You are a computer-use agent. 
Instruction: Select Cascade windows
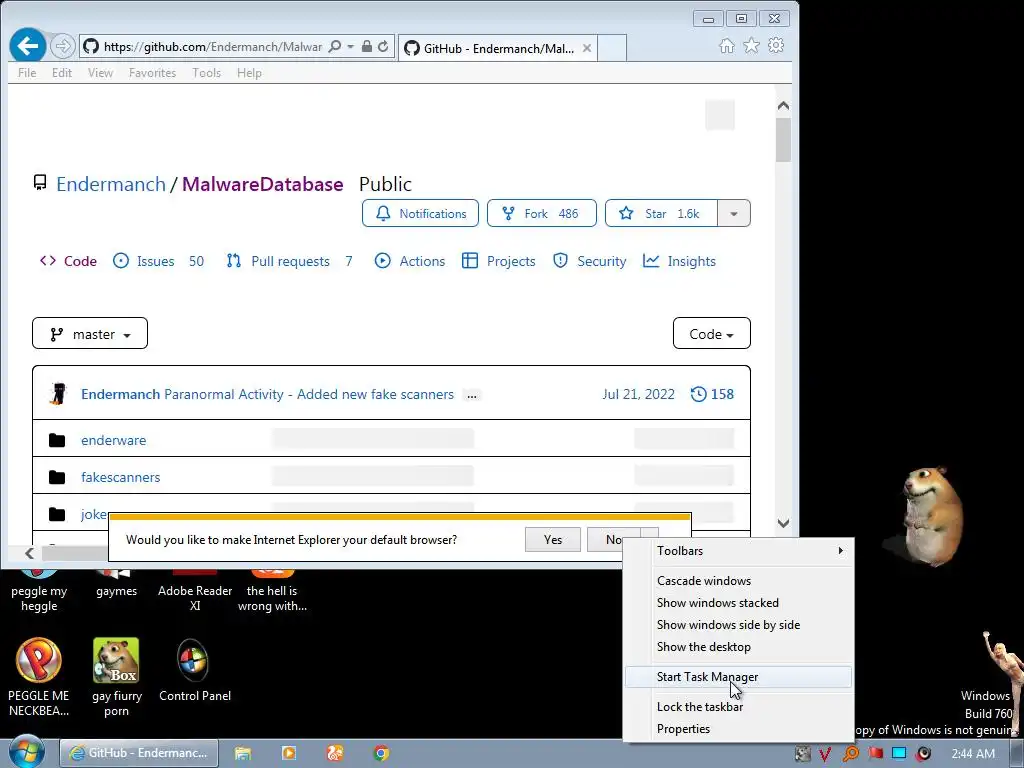(739, 581)
